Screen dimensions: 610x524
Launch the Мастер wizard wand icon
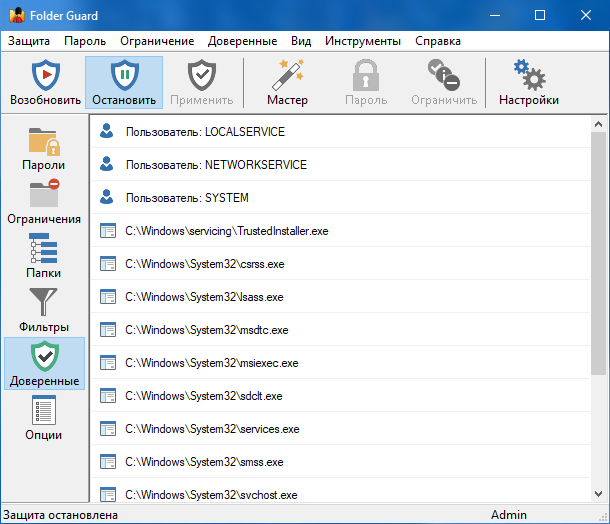coord(287,76)
